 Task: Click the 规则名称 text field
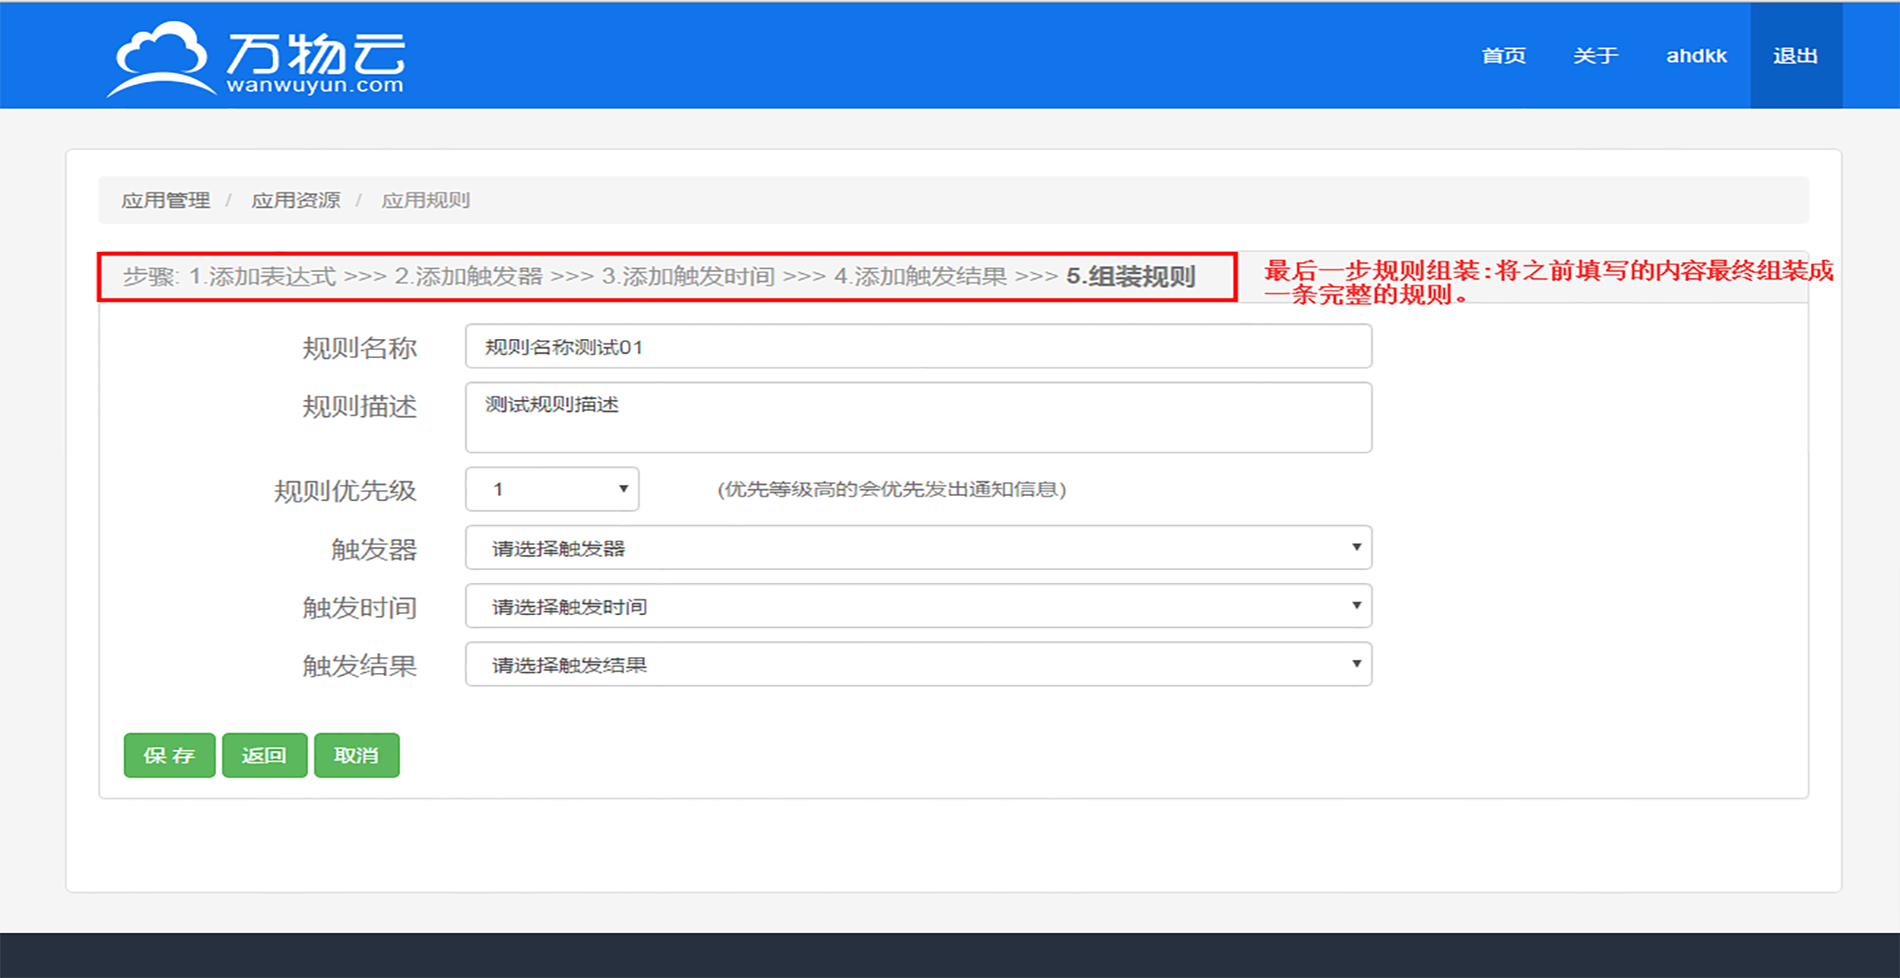[917, 347]
